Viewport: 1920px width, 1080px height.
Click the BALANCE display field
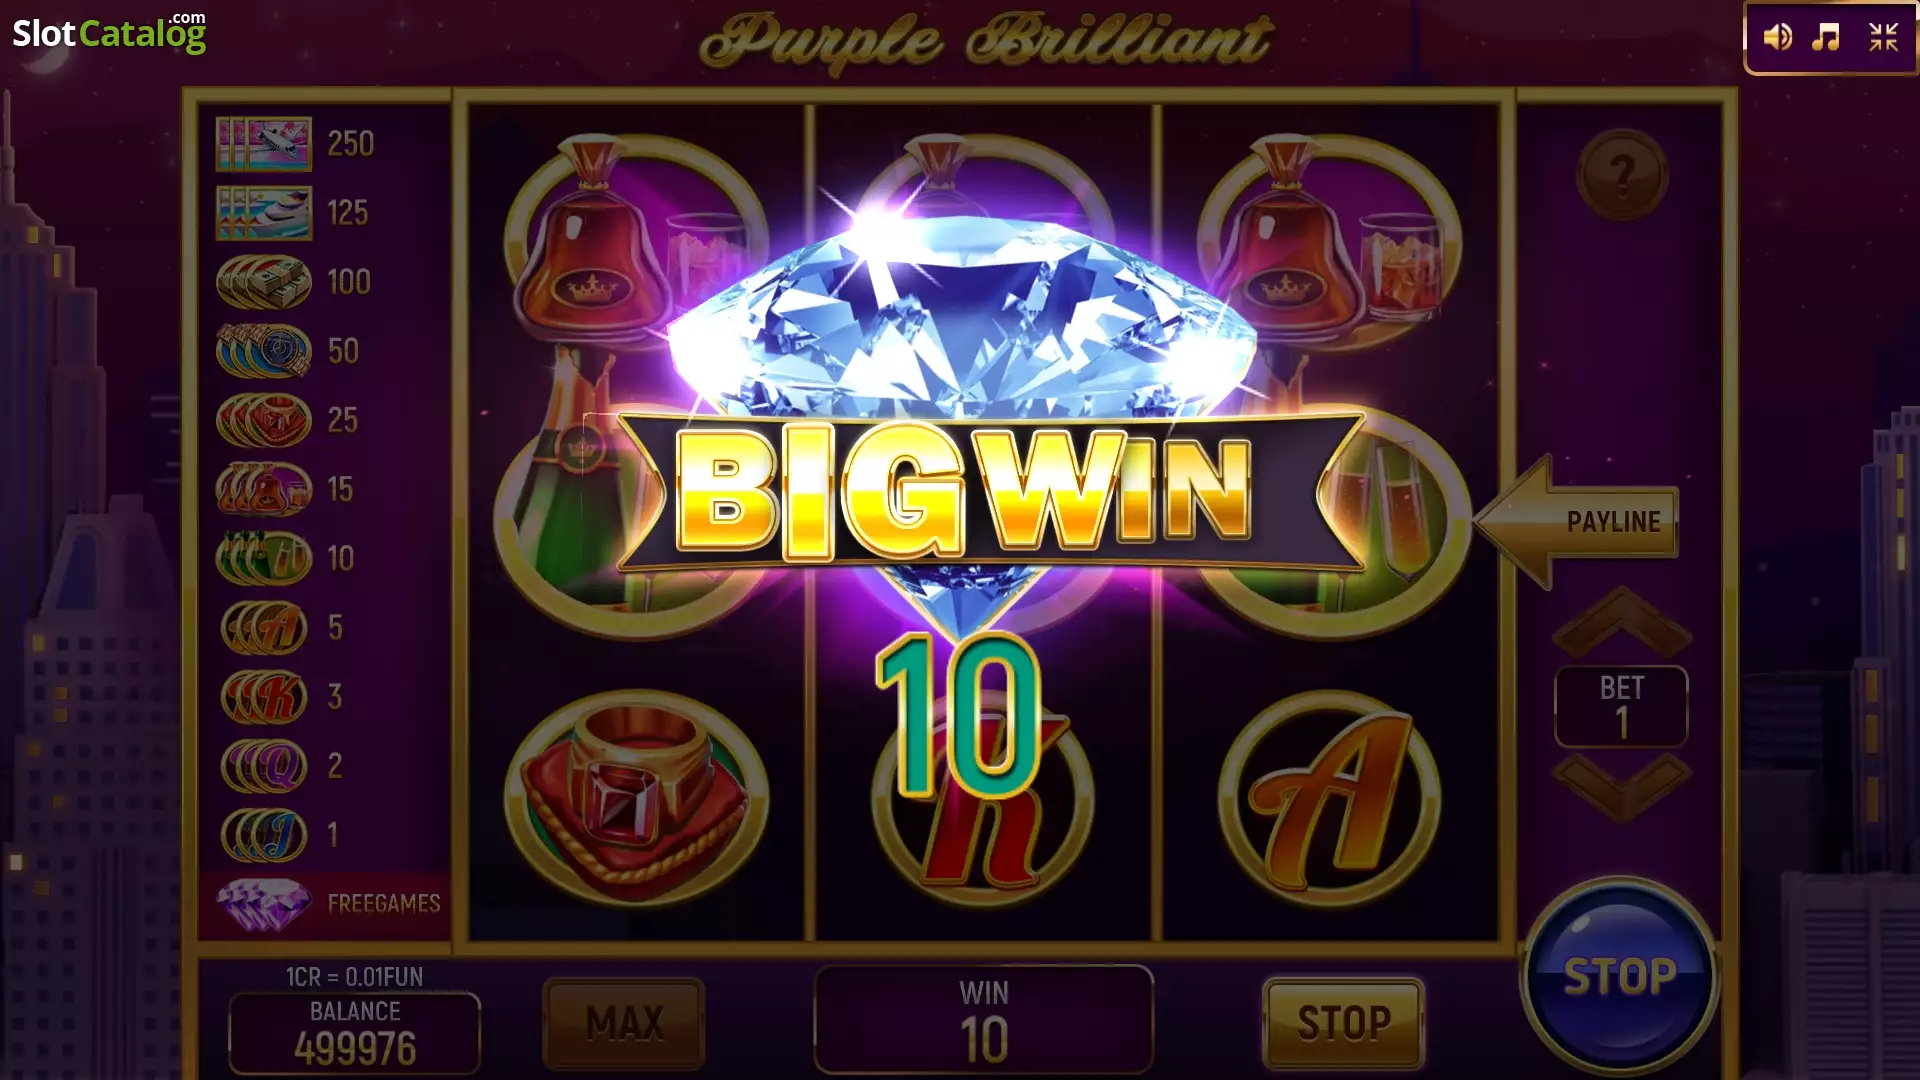point(355,1033)
